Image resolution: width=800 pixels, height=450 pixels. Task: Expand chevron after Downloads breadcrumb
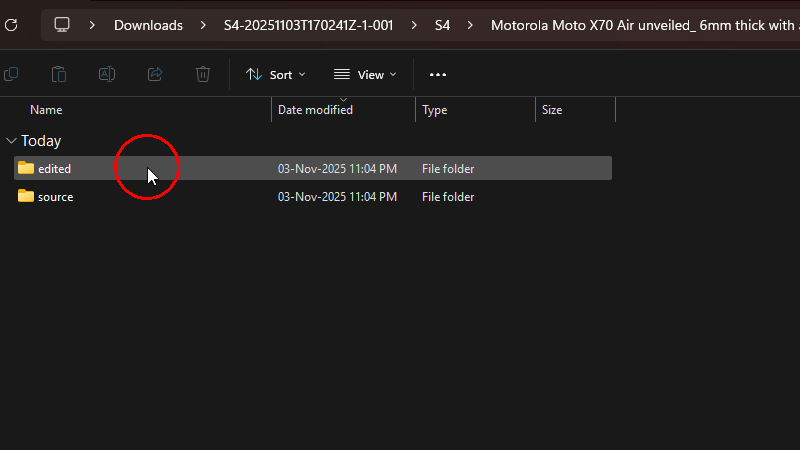pos(203,25)
